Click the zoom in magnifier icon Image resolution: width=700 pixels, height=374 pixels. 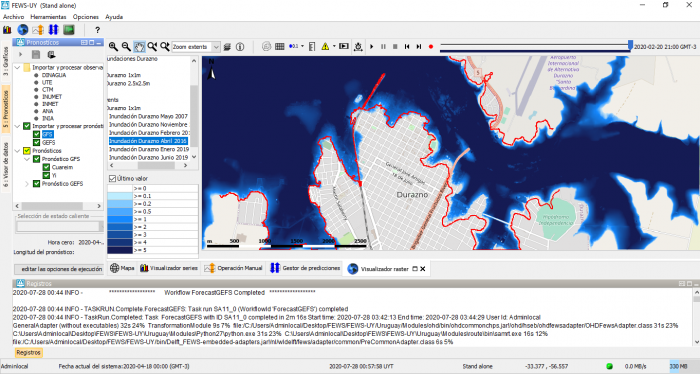pos(113,46)
